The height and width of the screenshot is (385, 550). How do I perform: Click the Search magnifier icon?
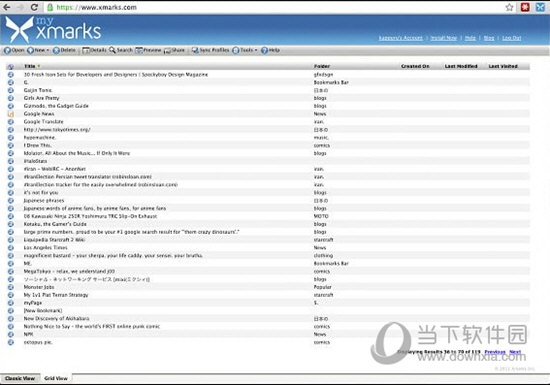(x=112, y=50)
